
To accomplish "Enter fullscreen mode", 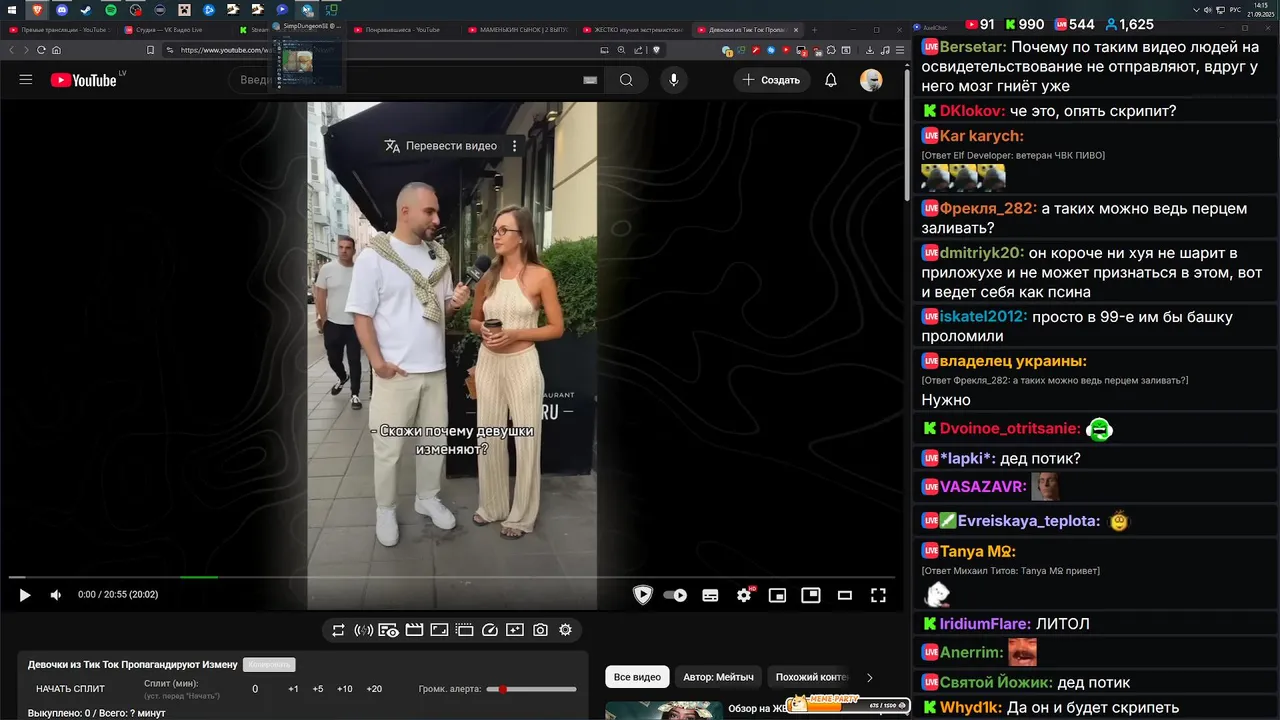I will pos(878,595).
